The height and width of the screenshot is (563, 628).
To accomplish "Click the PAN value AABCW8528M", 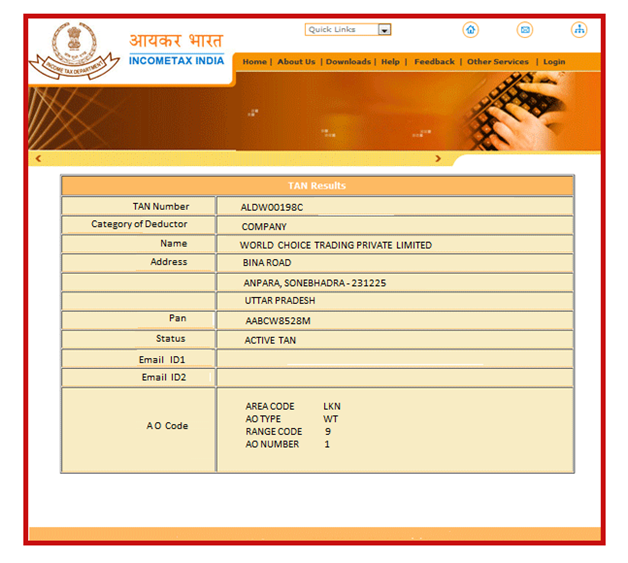I will (277, 321).
